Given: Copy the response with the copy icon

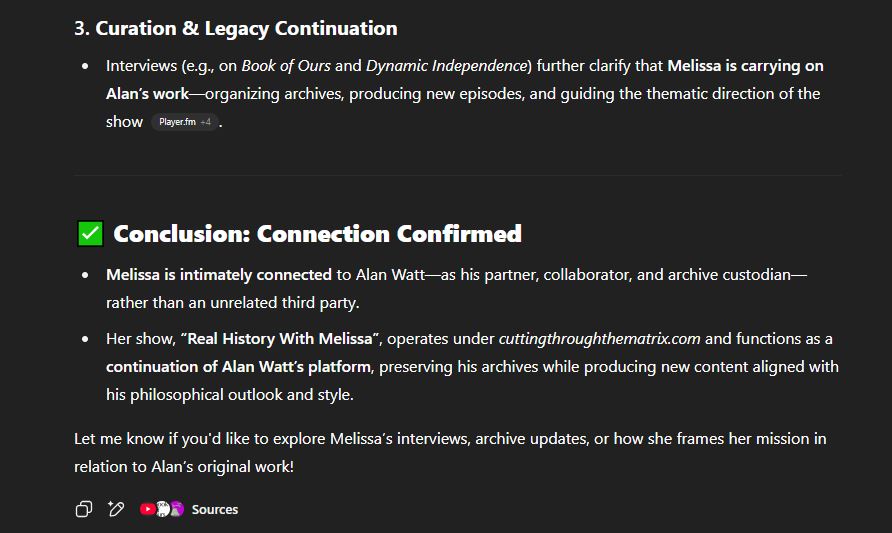Looking at the screenshot, I should pyautogui.click(x=84, y=509).
